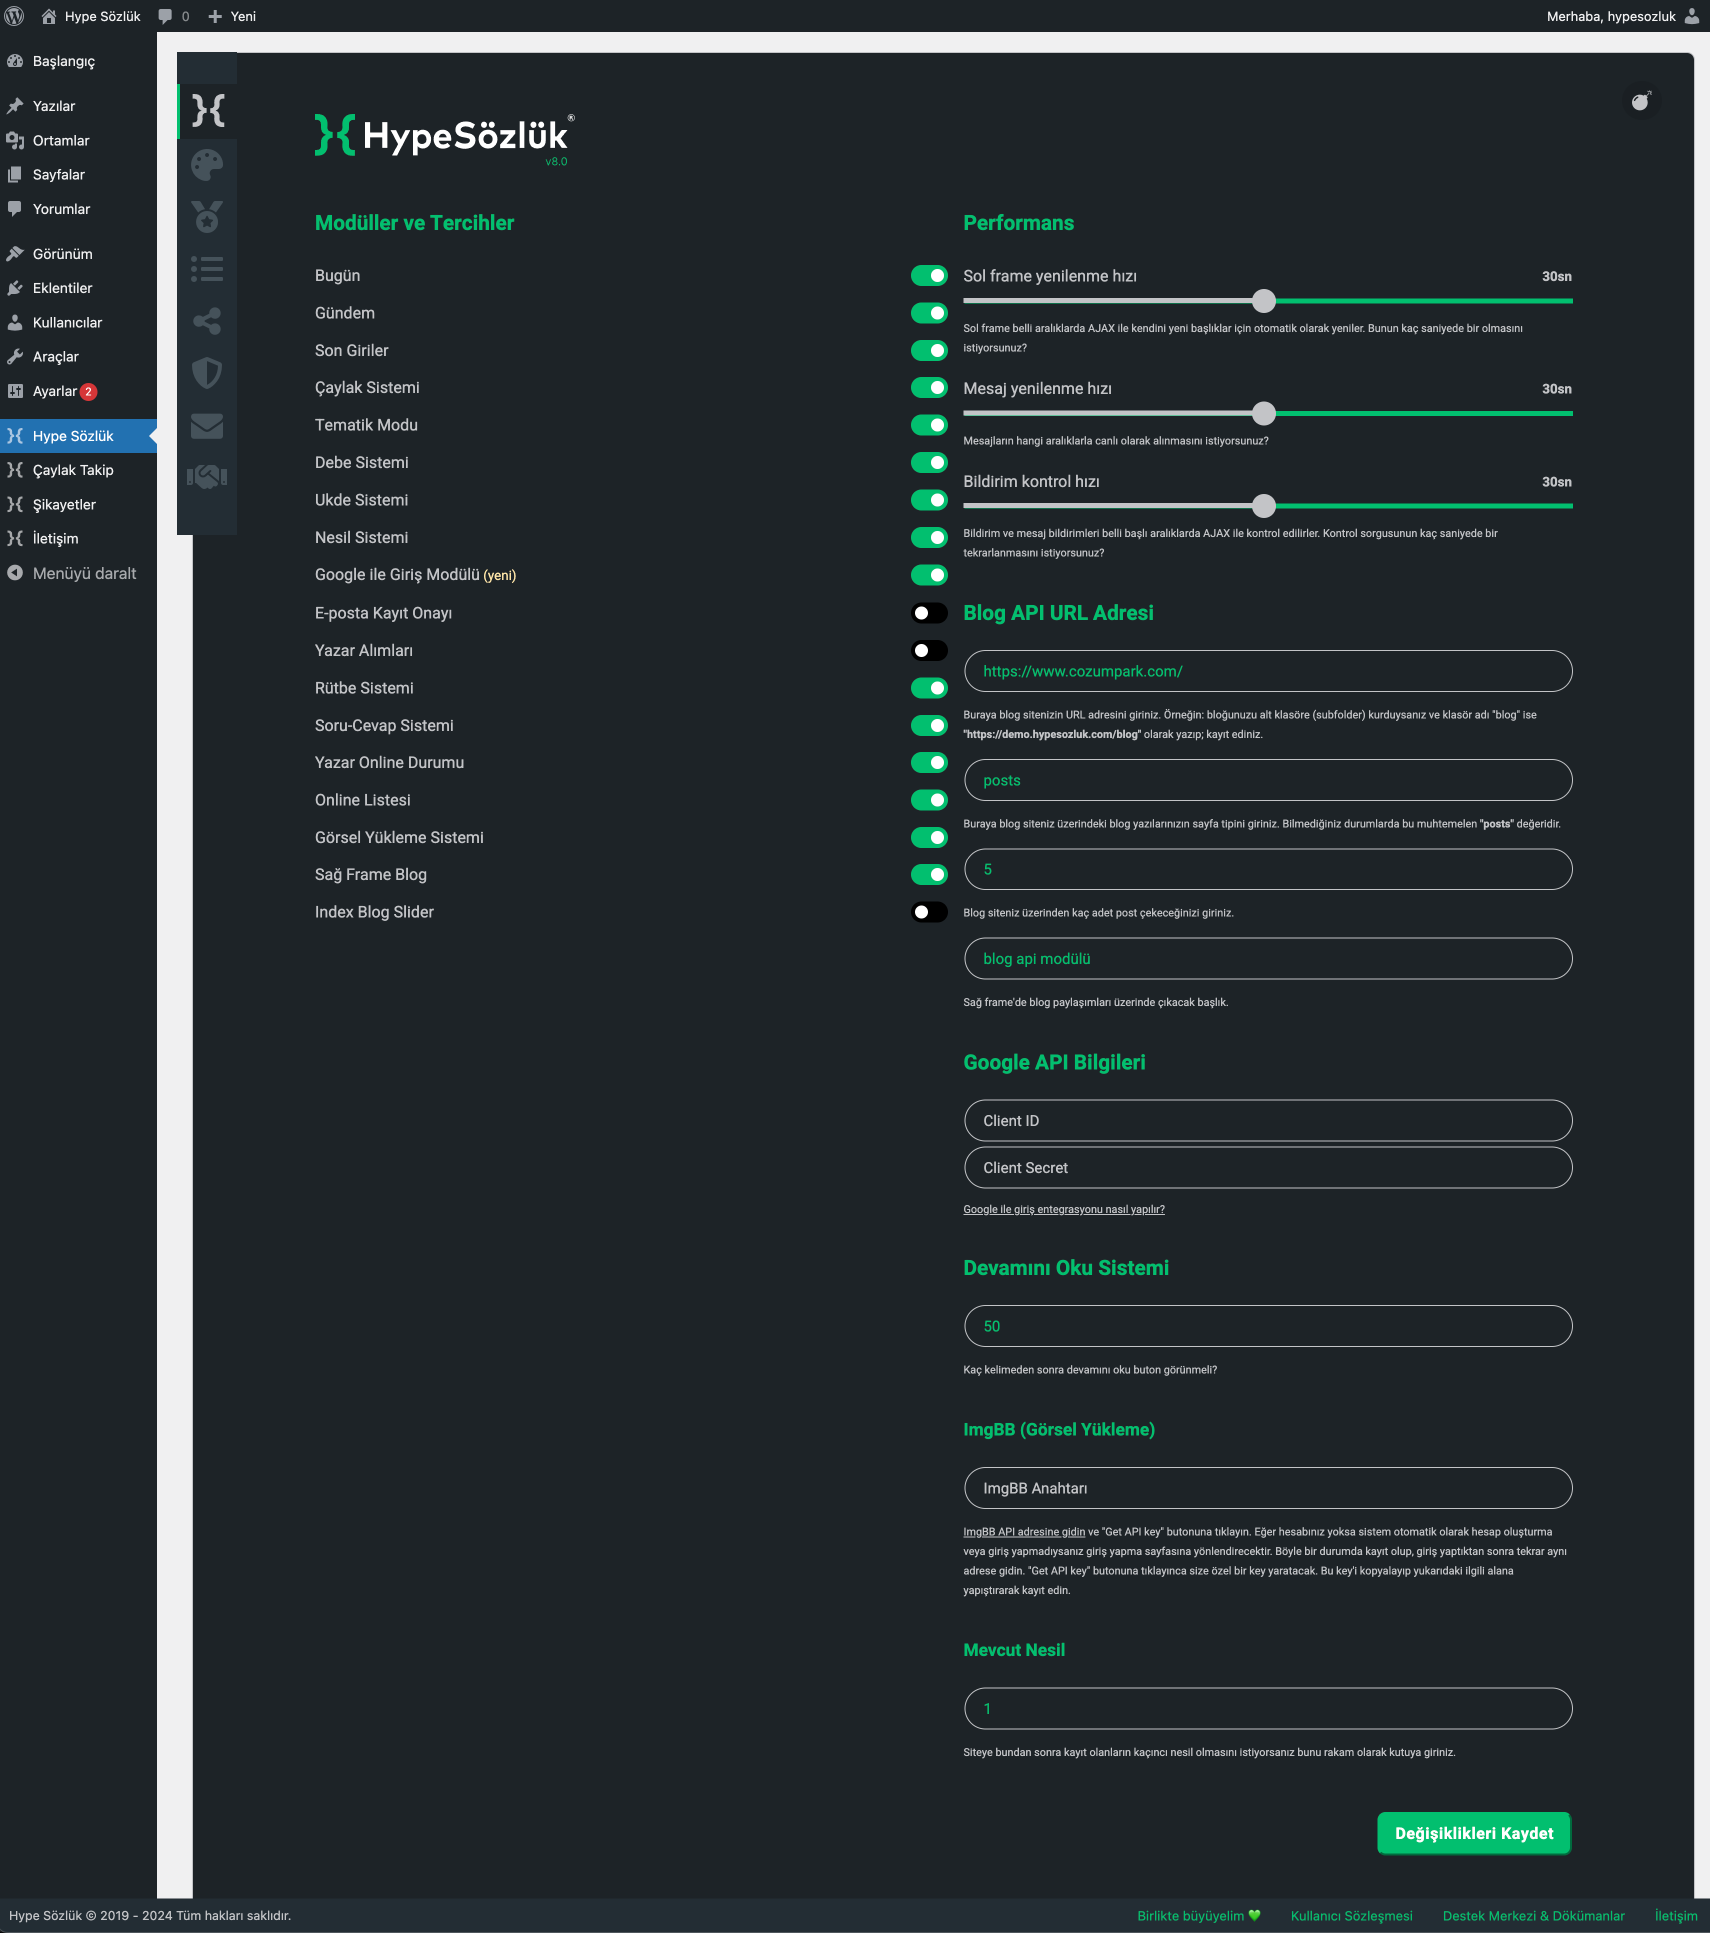Screen dimensions: 1710x1933
Task: Click the Client Secret input field
Action: tap(1268, 1168)
